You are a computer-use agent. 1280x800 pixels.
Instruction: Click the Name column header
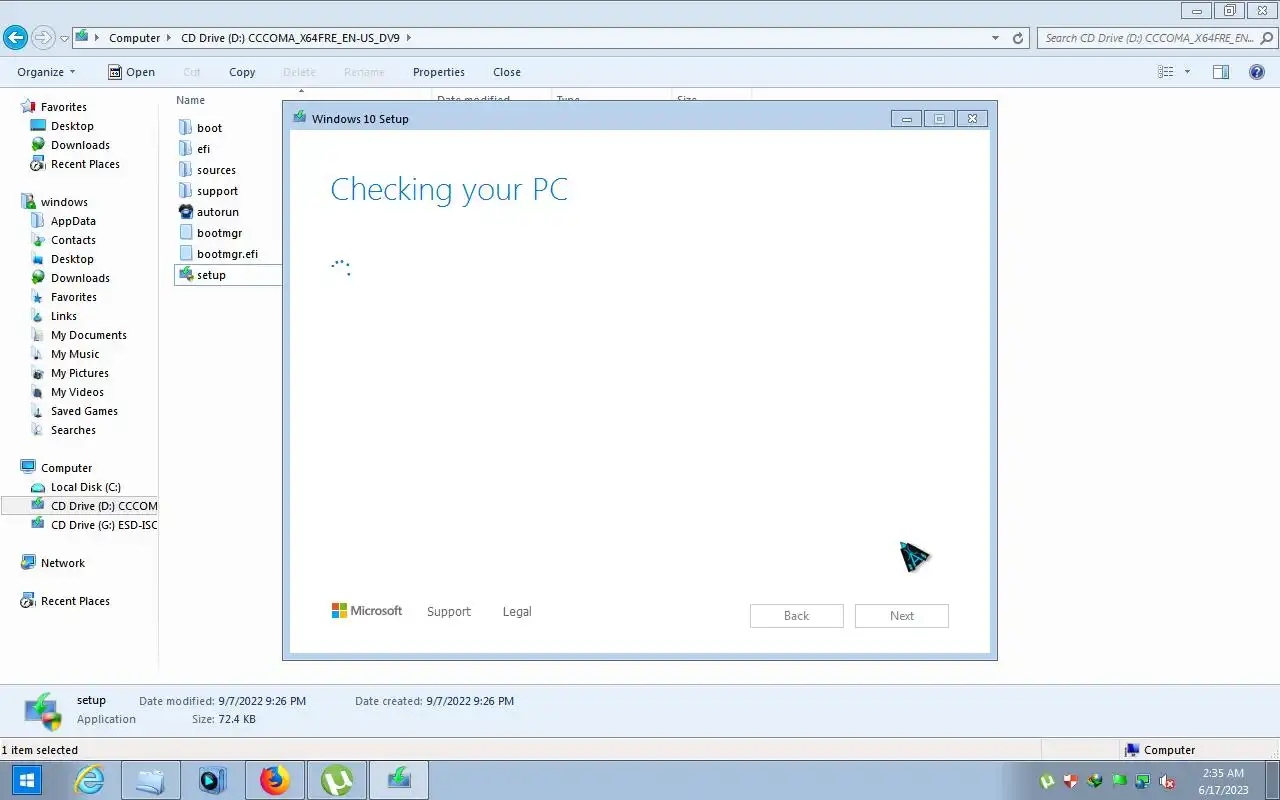[190, 100]
